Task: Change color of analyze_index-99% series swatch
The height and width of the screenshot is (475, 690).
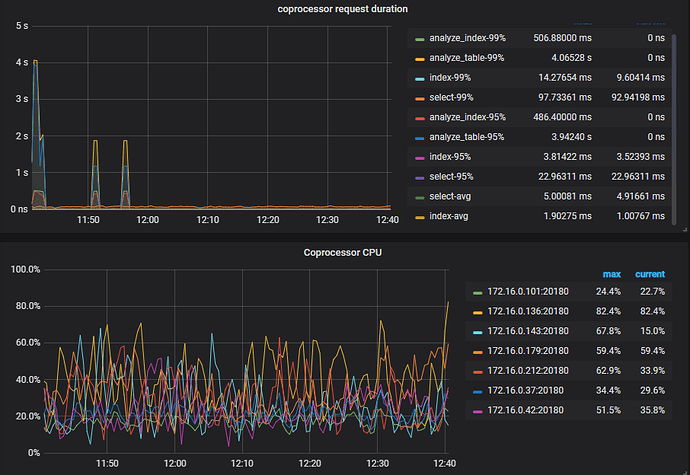Action: point(420,39)
